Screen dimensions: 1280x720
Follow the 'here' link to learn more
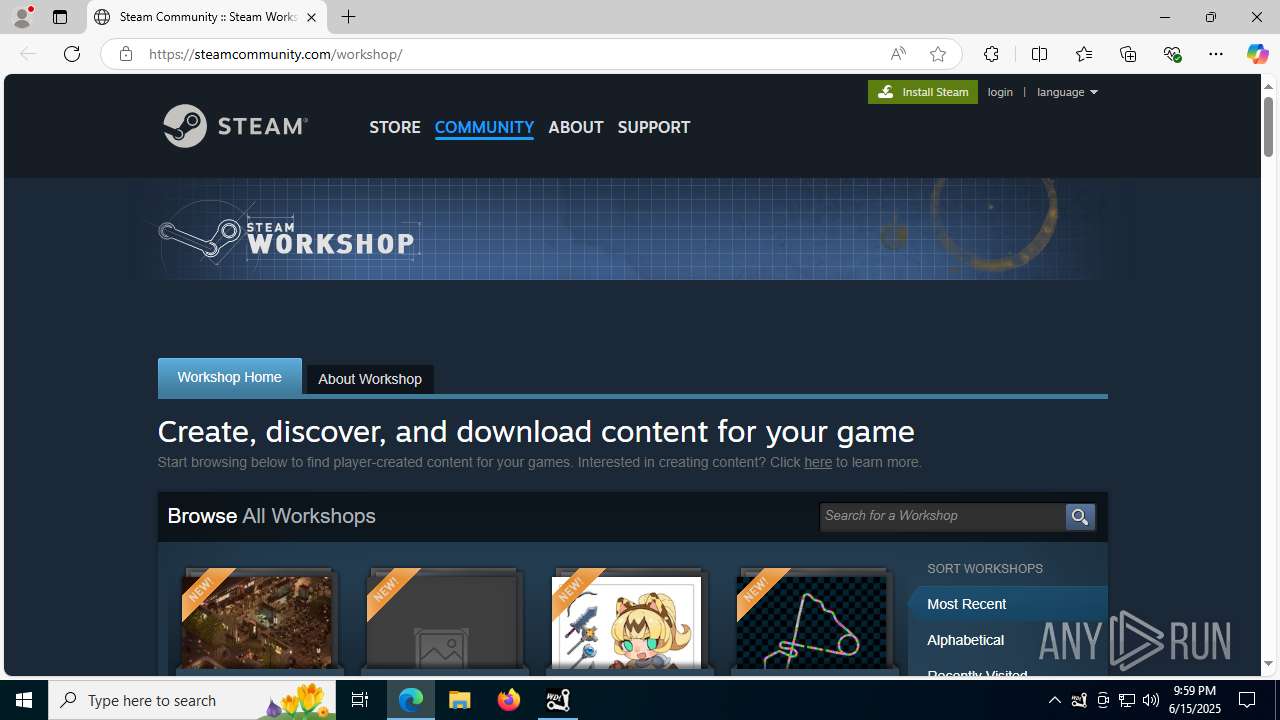click(x=818, y=462)
